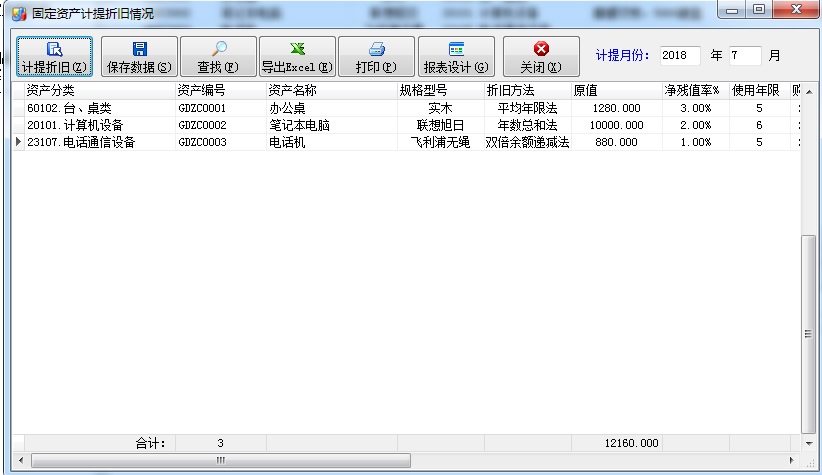Select row 20101.计算机设备
The height and width of the screenshot is (475, 822).
pyautogui.click(x=406, y=125)
